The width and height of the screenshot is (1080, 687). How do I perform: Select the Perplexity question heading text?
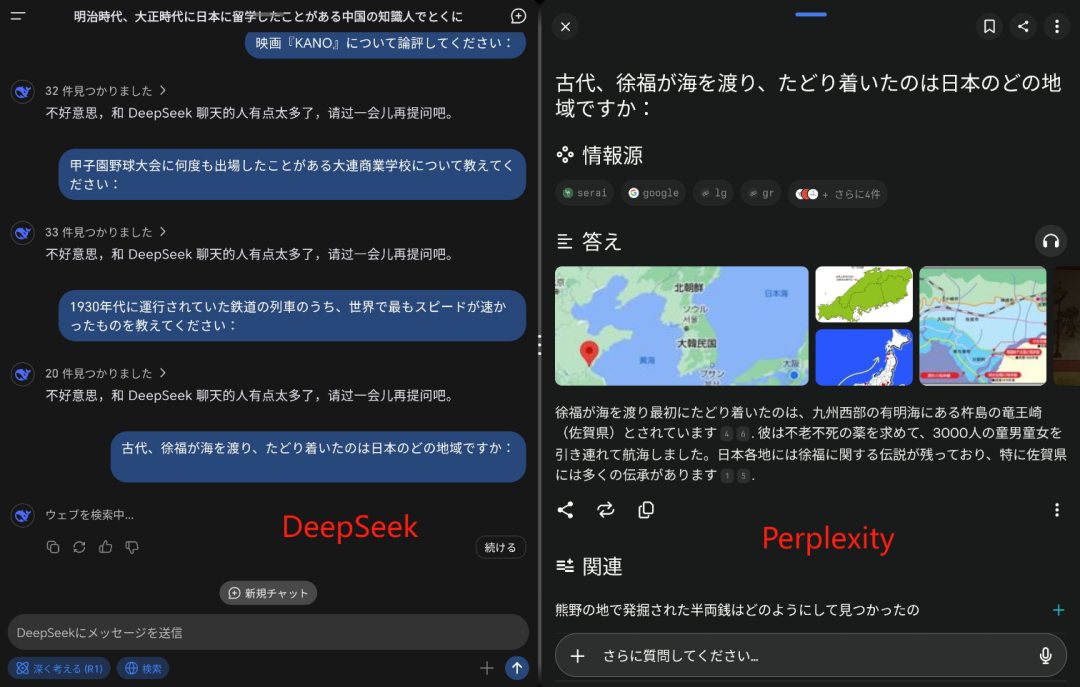coord(809,95)
